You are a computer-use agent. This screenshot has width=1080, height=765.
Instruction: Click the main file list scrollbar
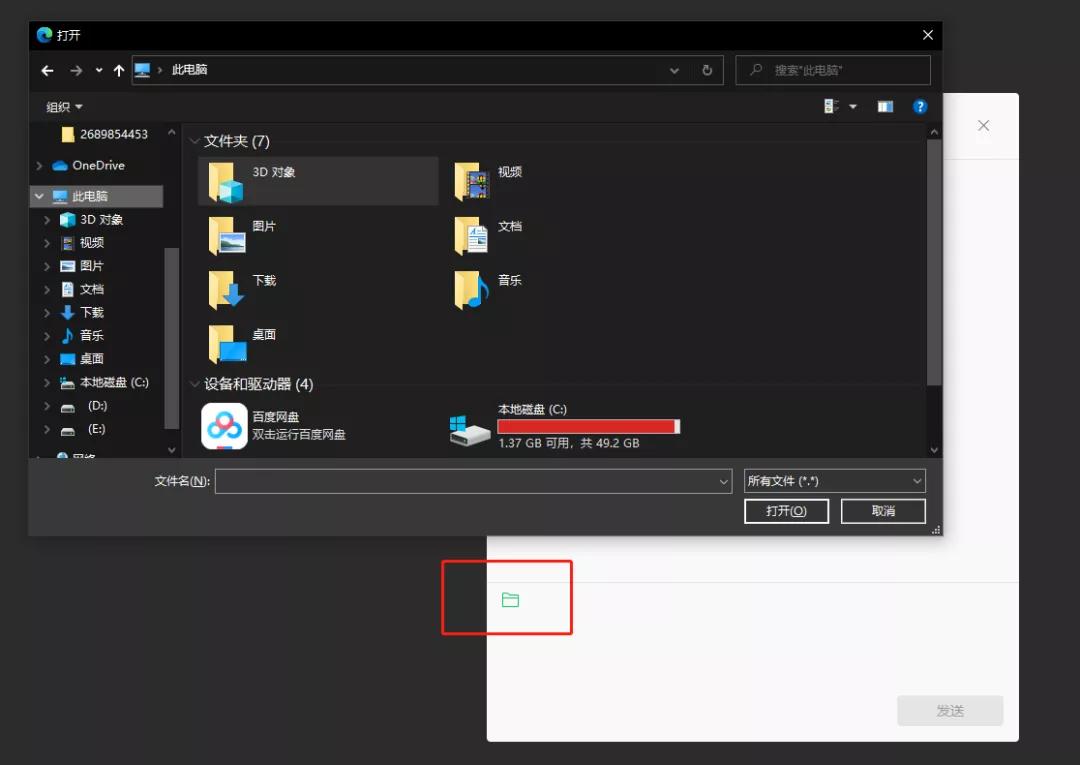pyautogui.click(x=934, y=262)
